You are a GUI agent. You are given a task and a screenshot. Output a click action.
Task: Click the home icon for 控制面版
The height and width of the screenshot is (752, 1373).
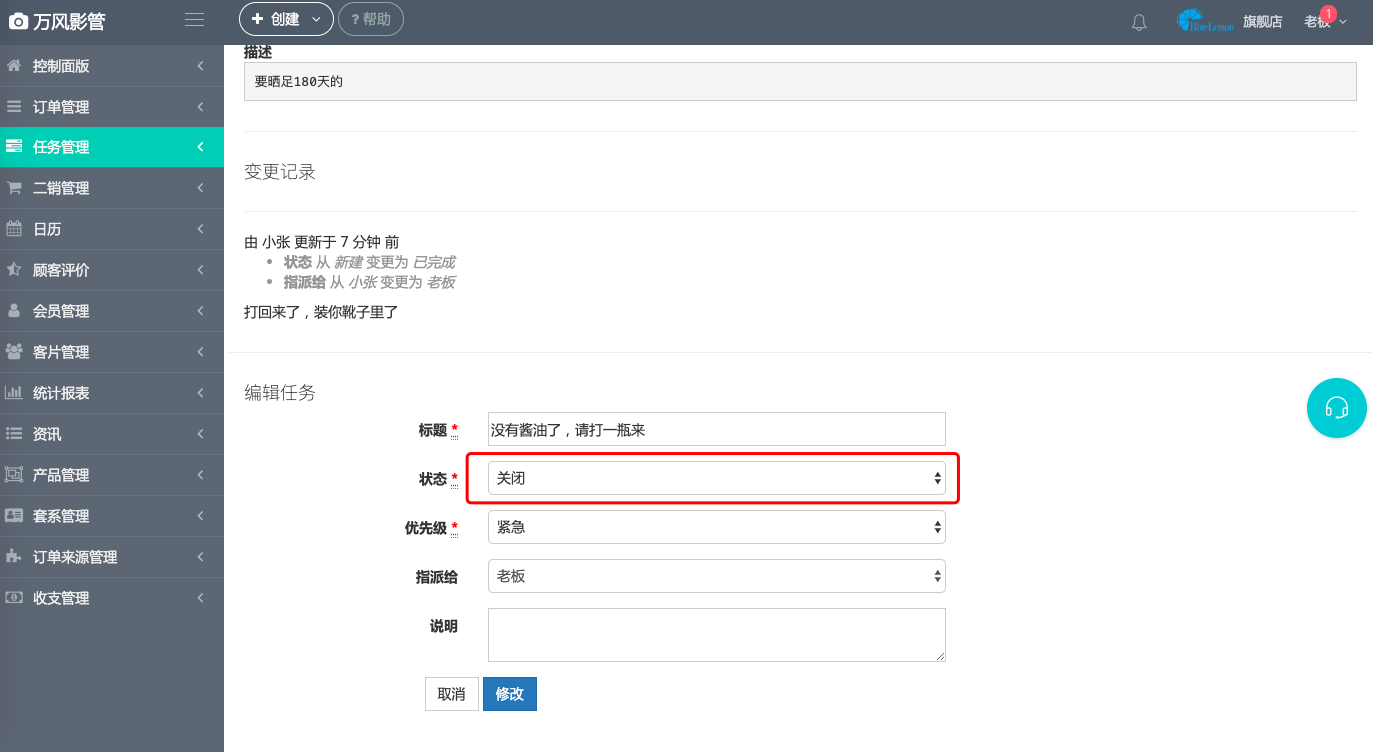point(14,66)
